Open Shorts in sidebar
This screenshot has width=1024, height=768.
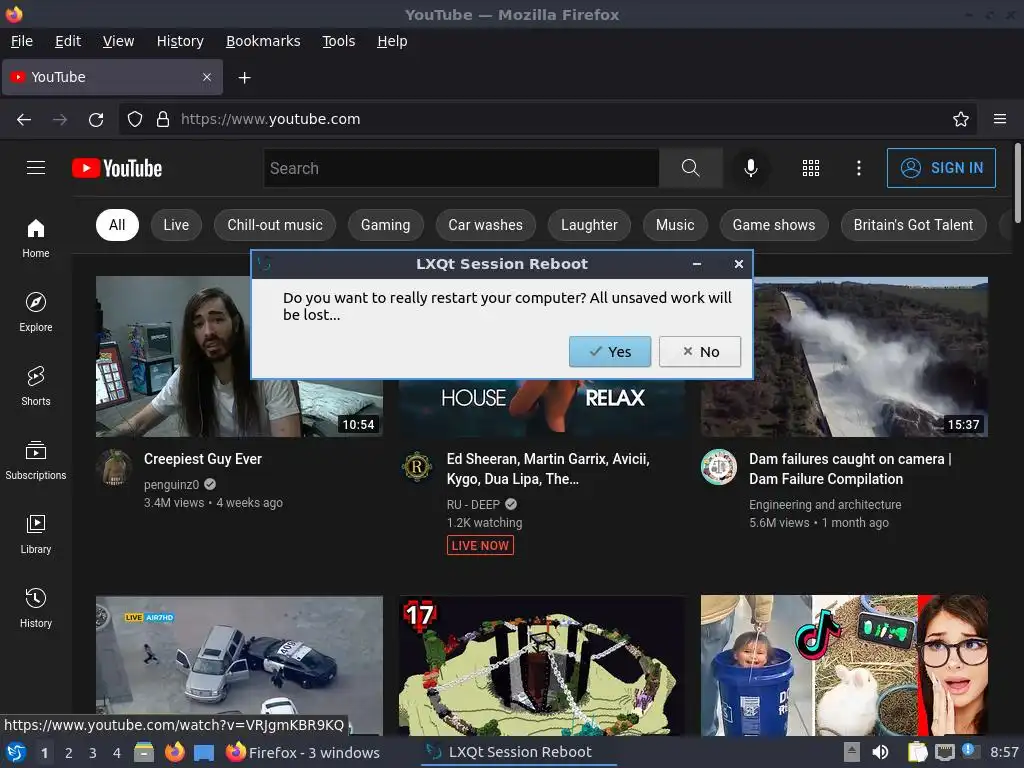click(36, 386)
